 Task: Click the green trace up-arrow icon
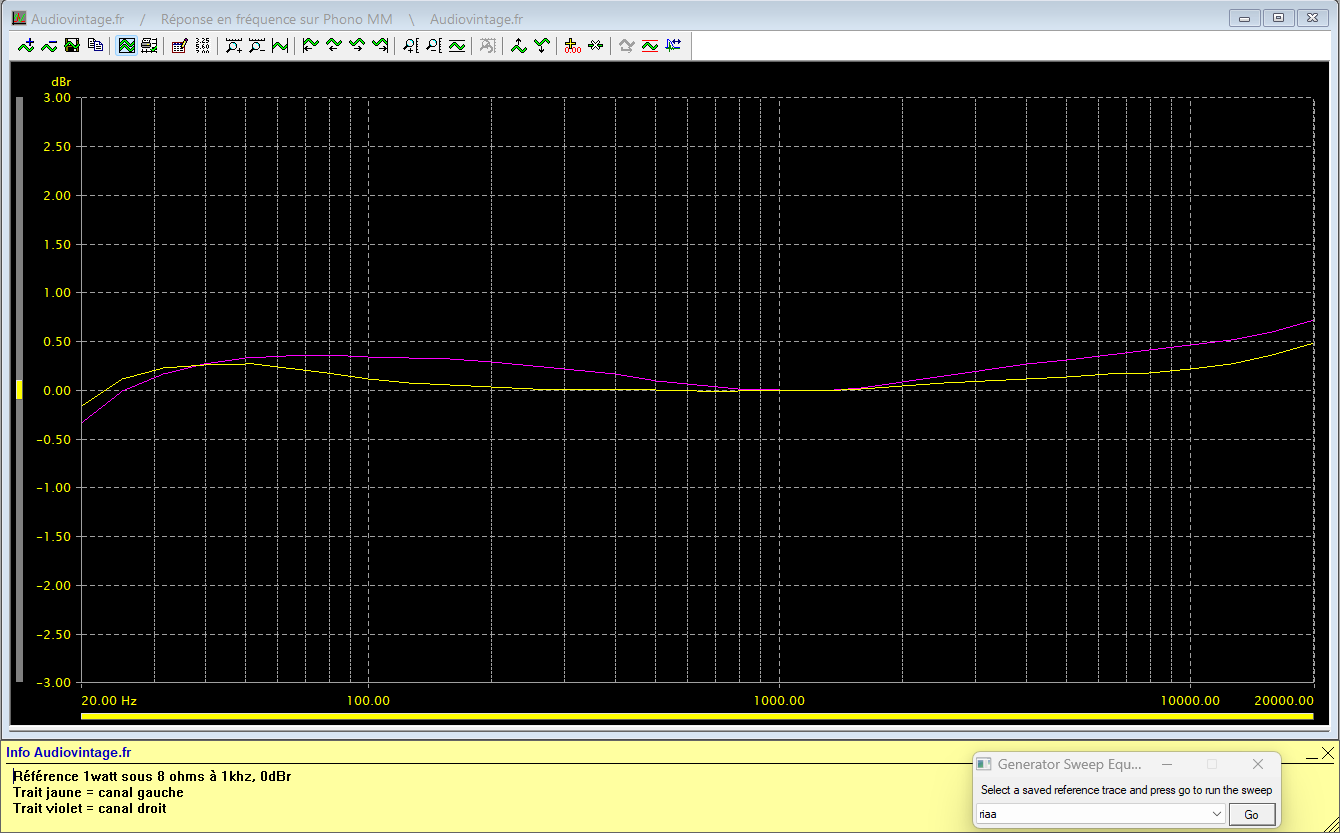518,45
